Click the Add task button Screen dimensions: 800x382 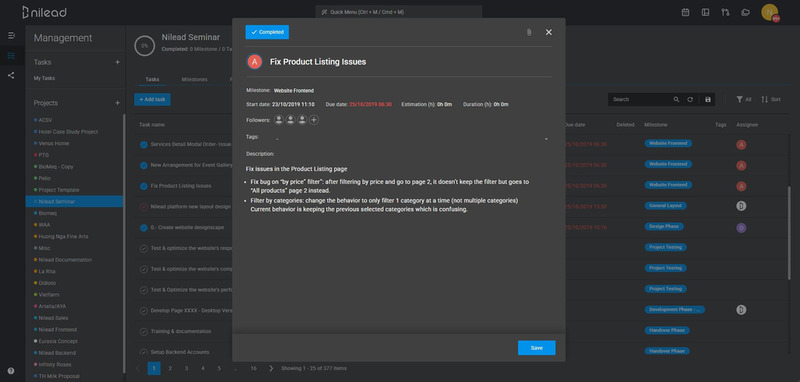coord(152,99)
